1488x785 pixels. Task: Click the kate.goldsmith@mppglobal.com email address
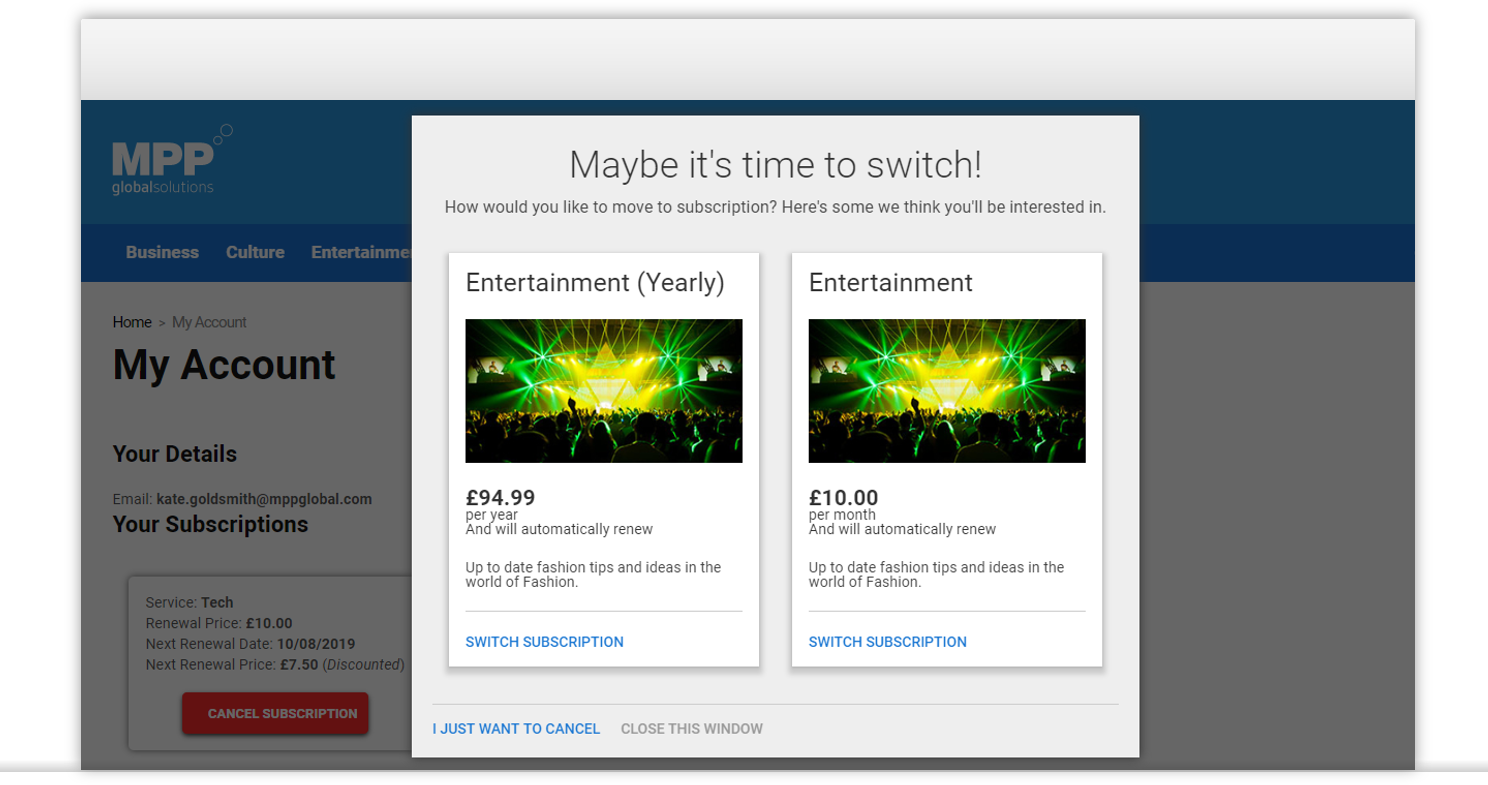tap(264, 499)
